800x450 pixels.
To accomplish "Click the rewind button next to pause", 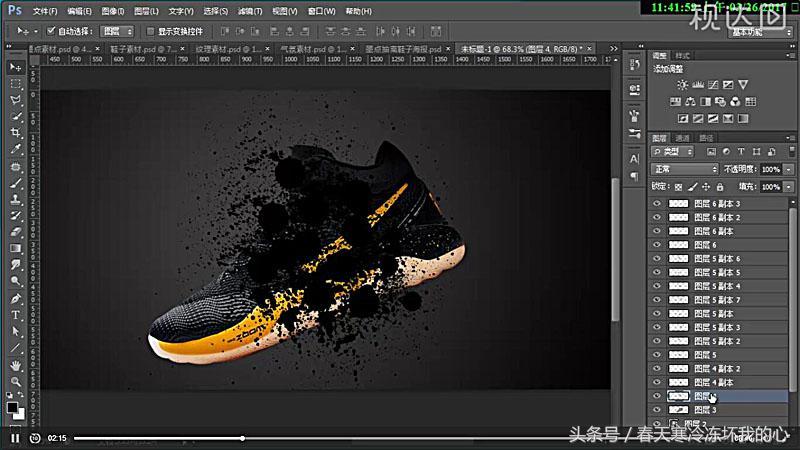I will coord(35,438).
